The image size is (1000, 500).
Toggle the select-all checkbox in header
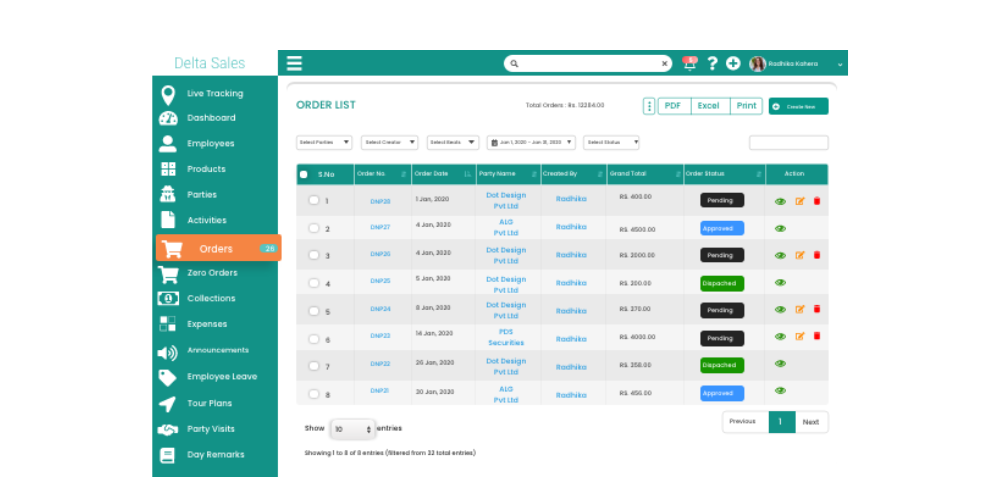[304, 174]
